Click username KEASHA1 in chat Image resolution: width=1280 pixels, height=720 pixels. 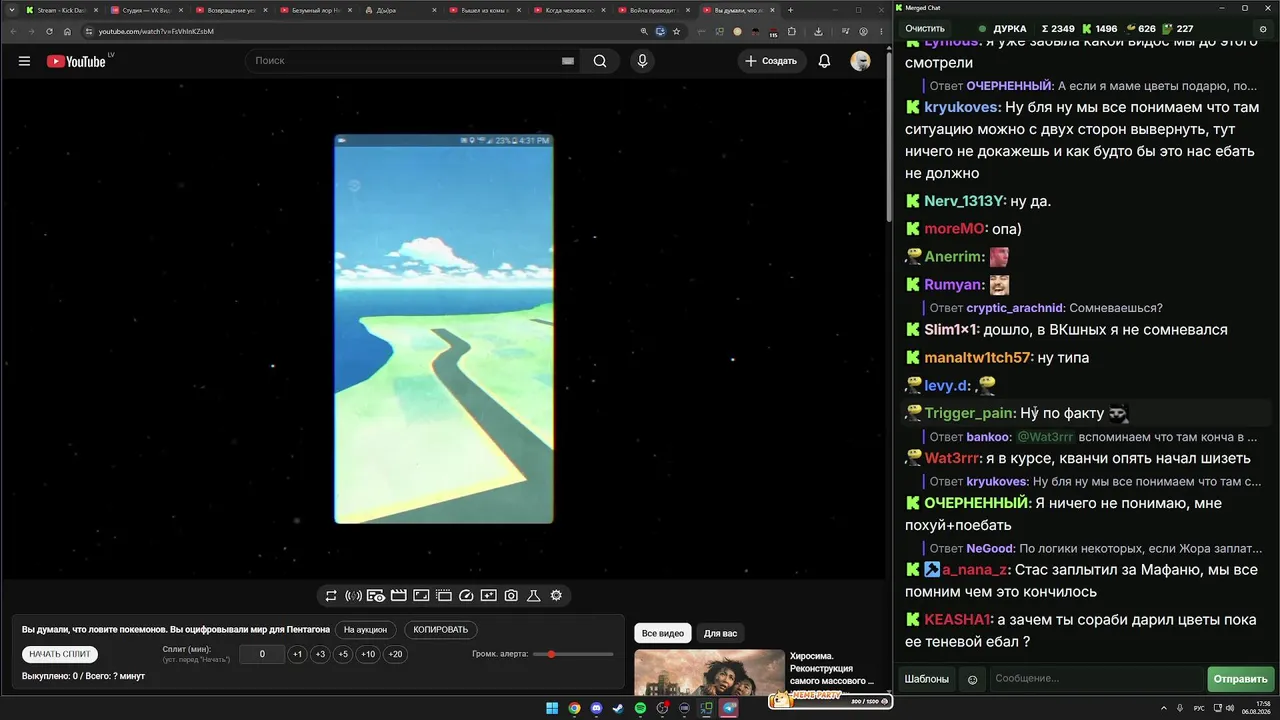957,619
